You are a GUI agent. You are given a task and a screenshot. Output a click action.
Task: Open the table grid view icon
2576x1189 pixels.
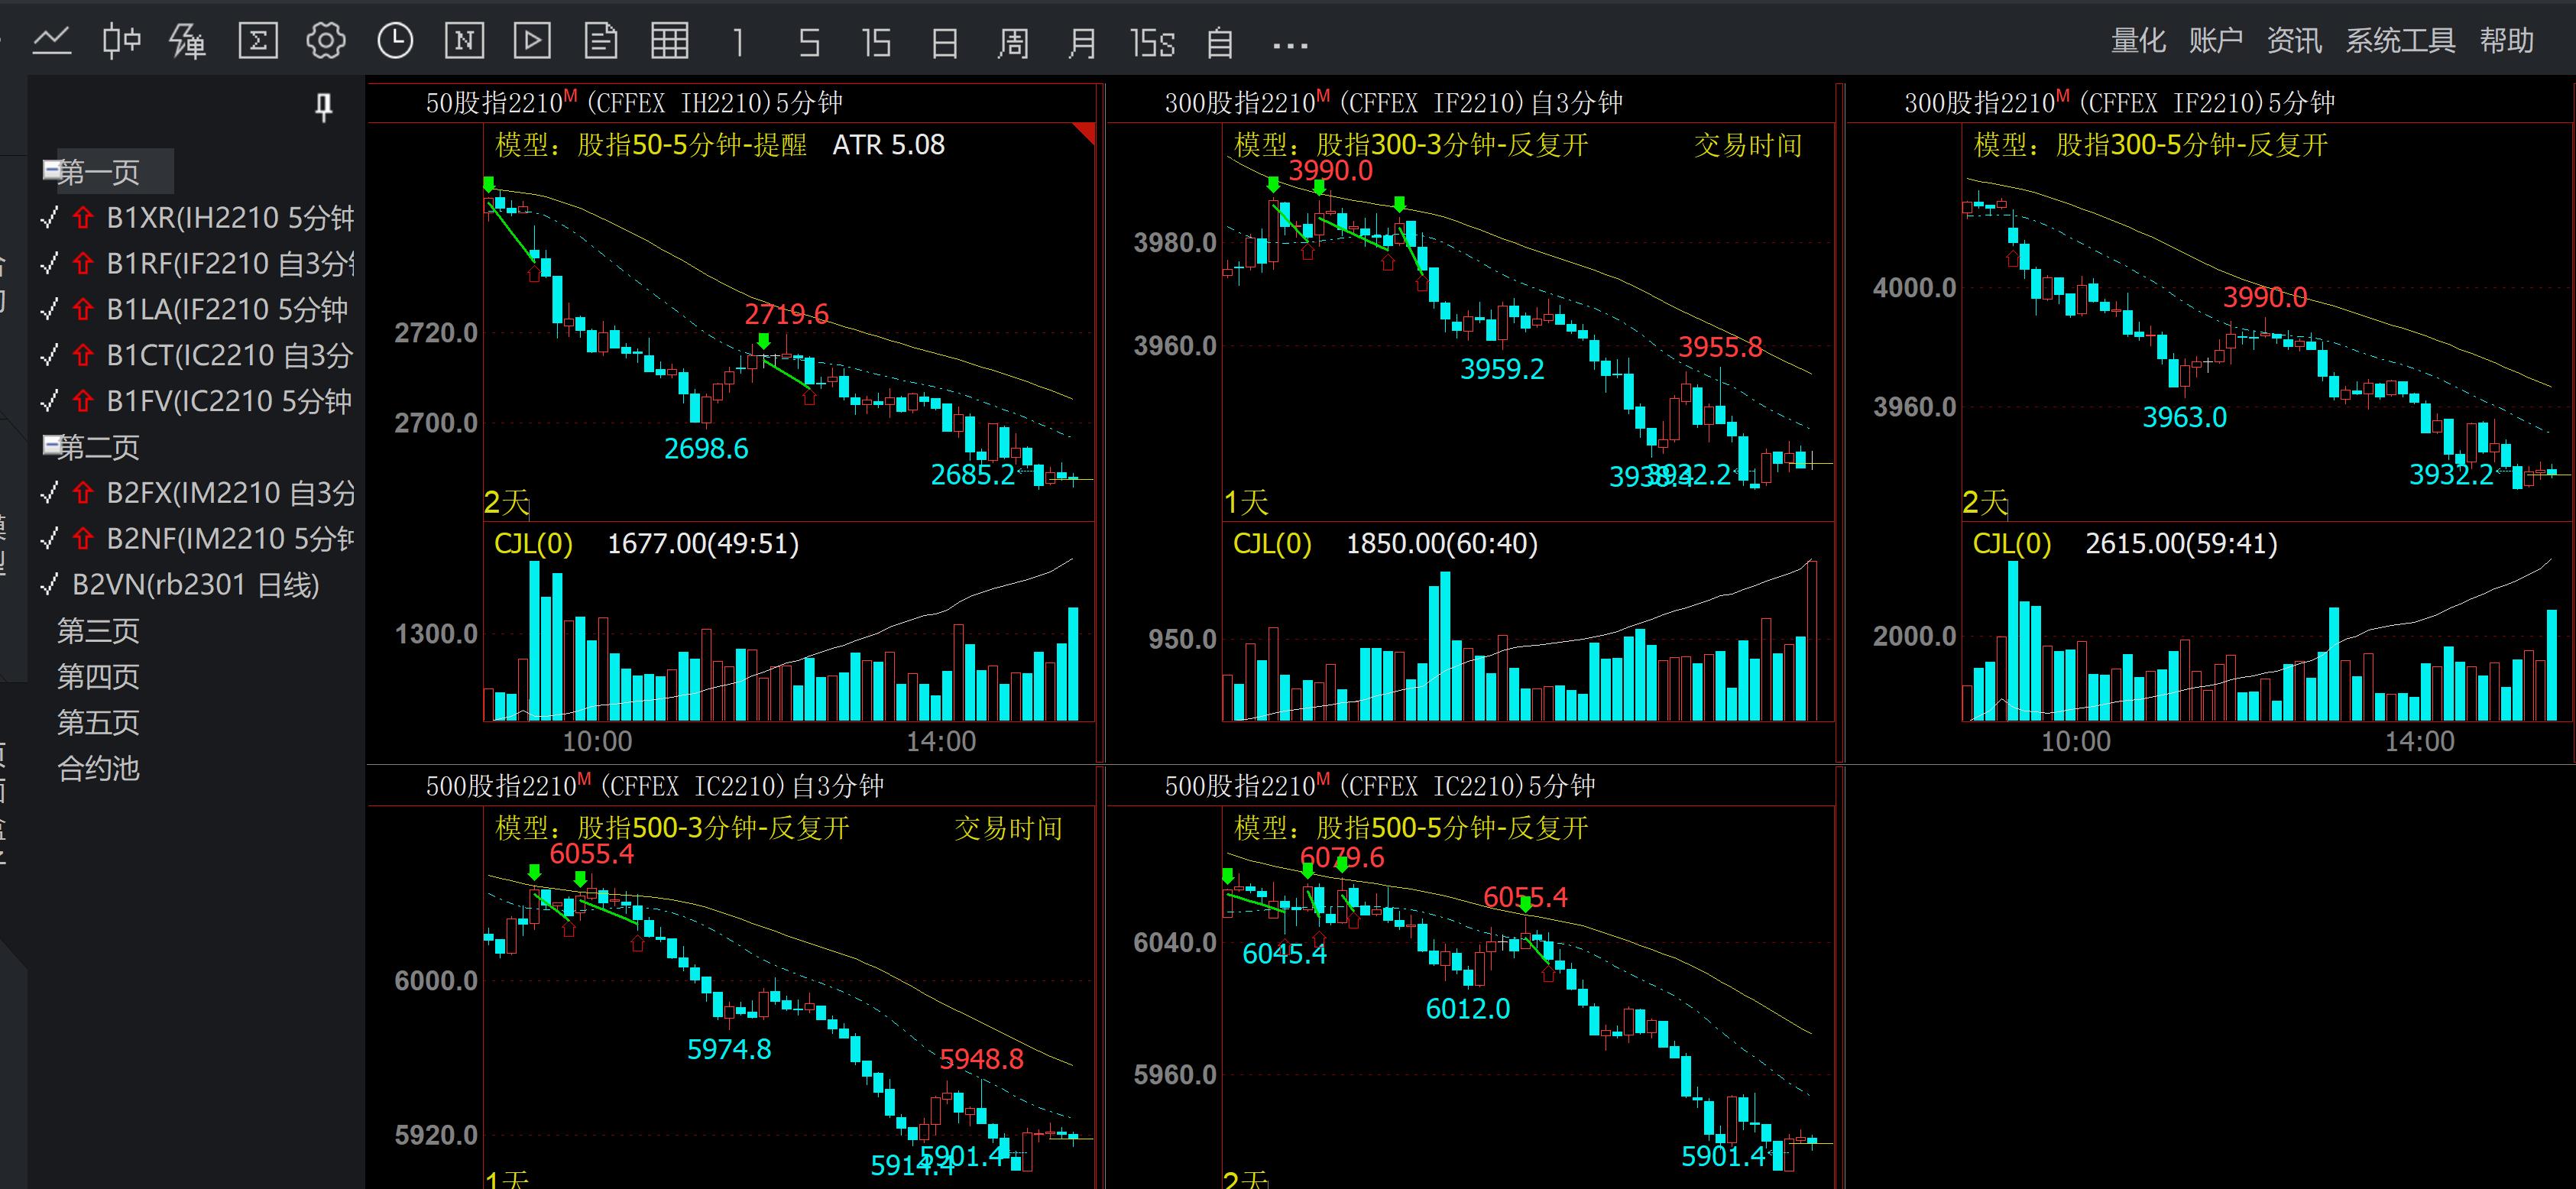click(x=669, y=41)
